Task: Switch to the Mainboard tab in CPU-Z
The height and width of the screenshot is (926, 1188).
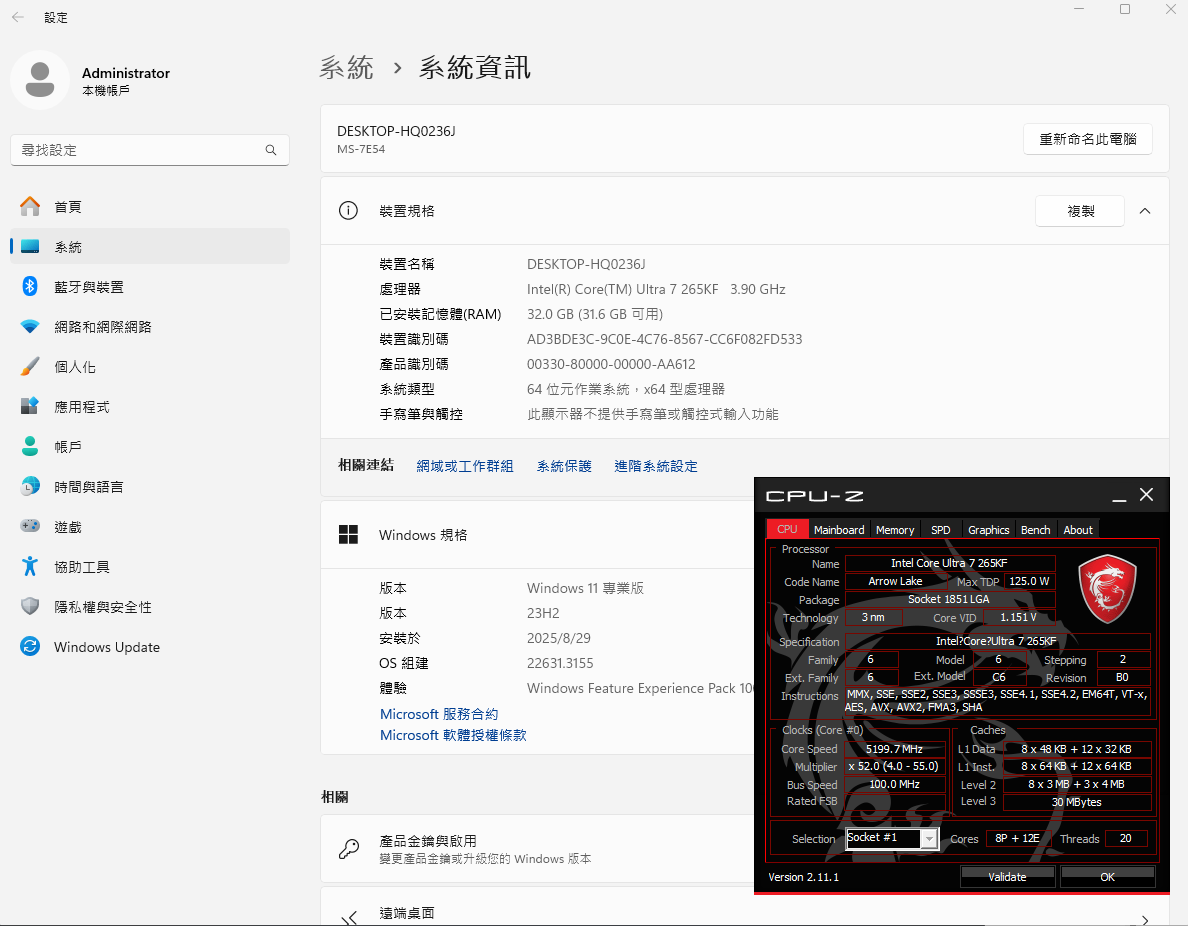Action: [x=839, y=530]
